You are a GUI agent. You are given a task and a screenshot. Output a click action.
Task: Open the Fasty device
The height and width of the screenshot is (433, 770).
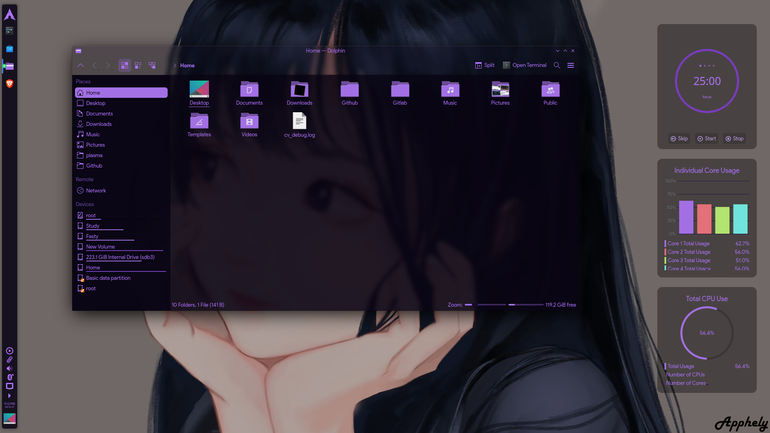pyautogui.click(x=121, y=236)
